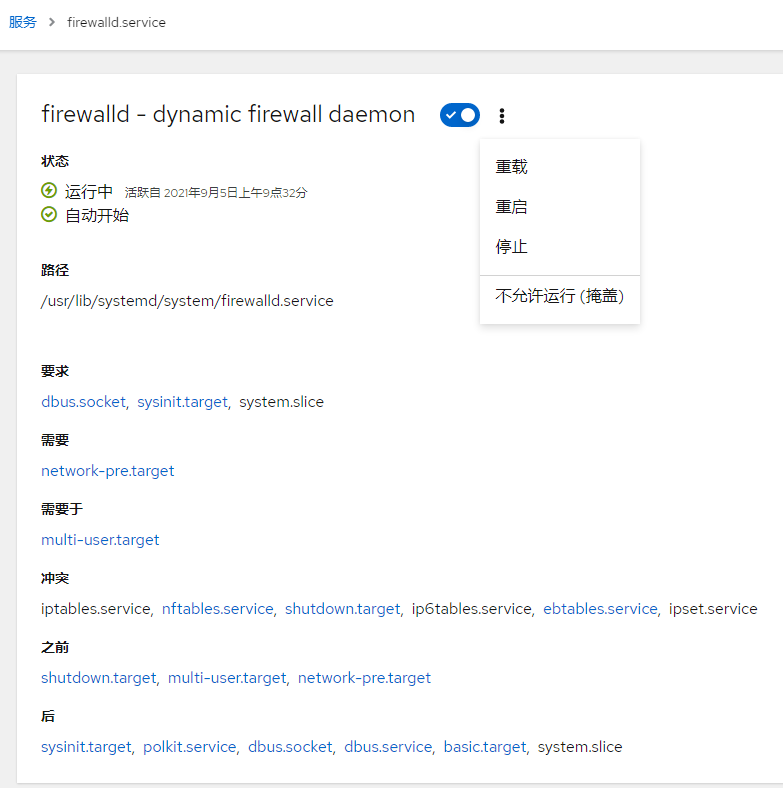The width and height of the screenshot is (783, 788).
Task: Open network-pre.target under 之前
Action: pos(364,677)
